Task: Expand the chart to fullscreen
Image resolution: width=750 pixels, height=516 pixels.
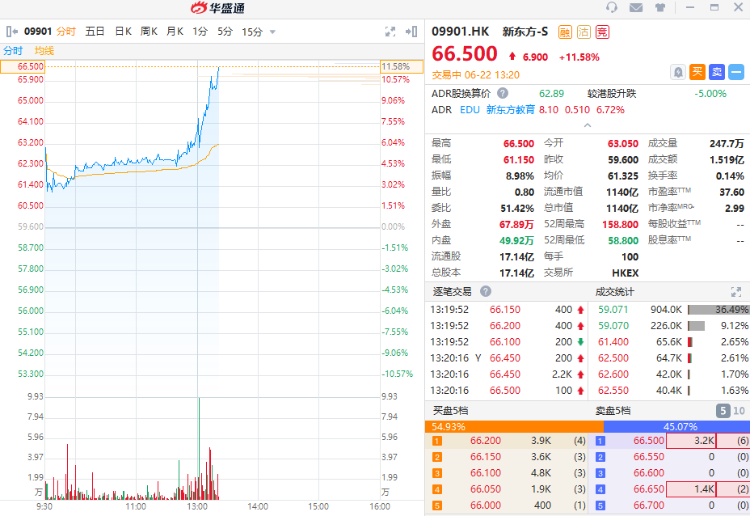Action: 390,32
